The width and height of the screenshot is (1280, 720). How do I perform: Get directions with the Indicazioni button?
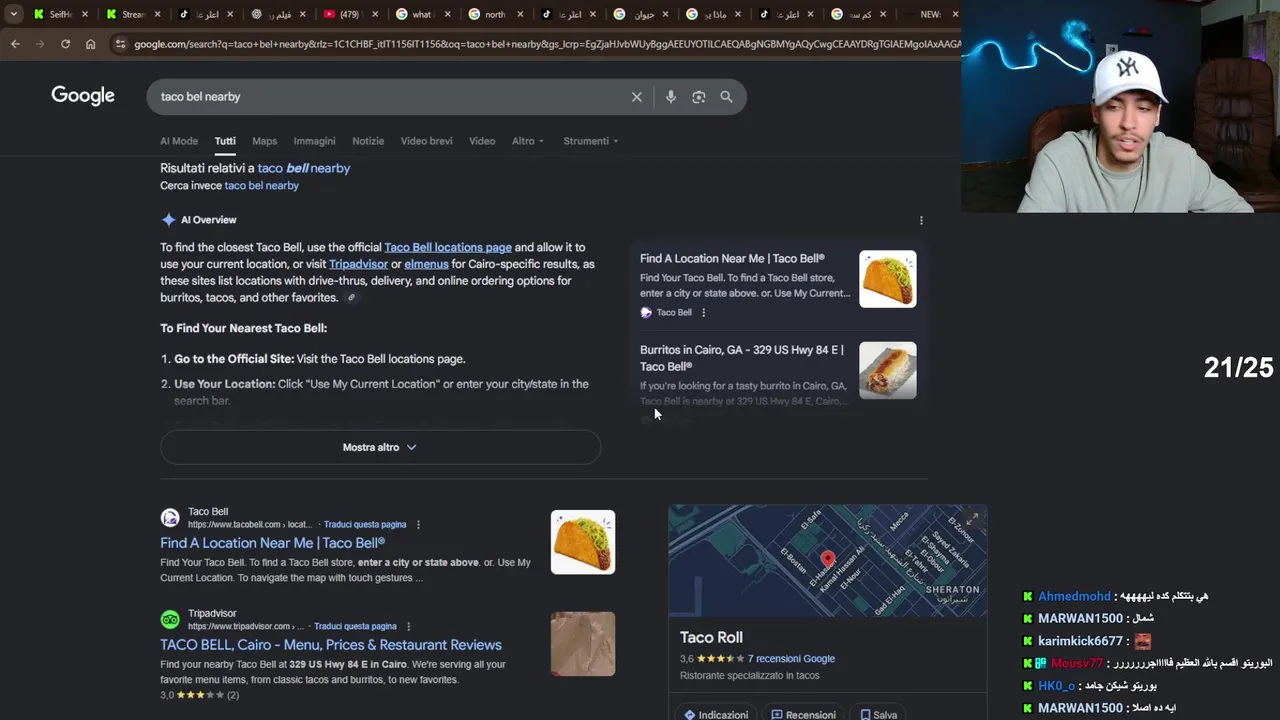click(x=716, y=715)
